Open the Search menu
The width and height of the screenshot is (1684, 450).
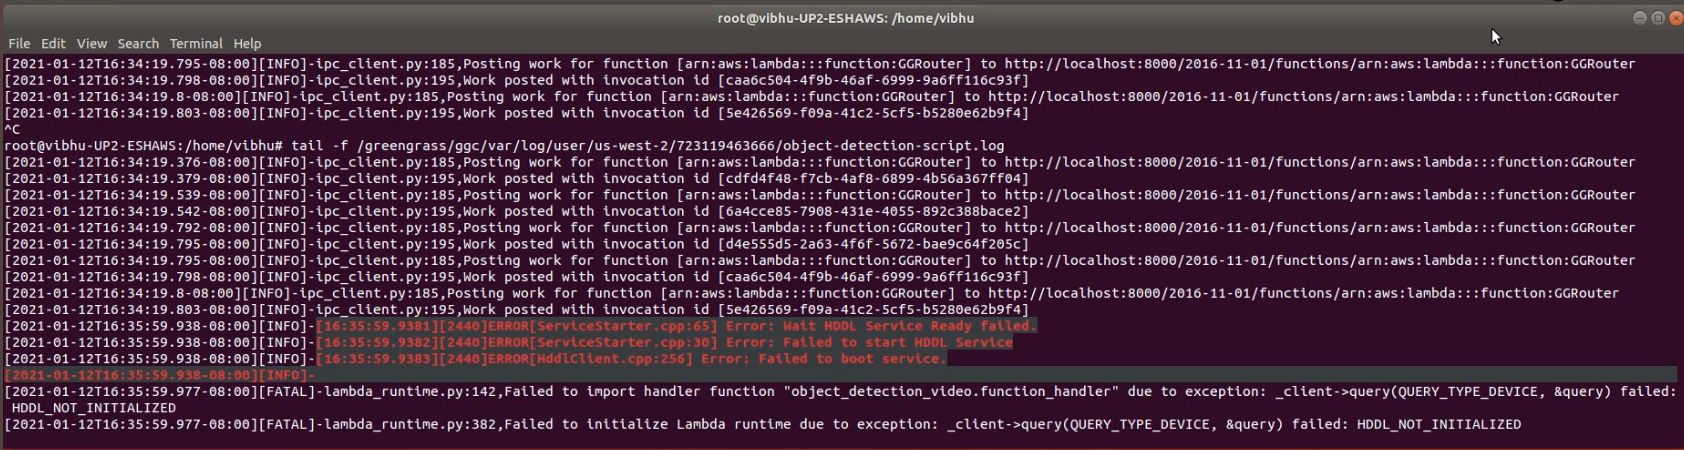(138, 44)
